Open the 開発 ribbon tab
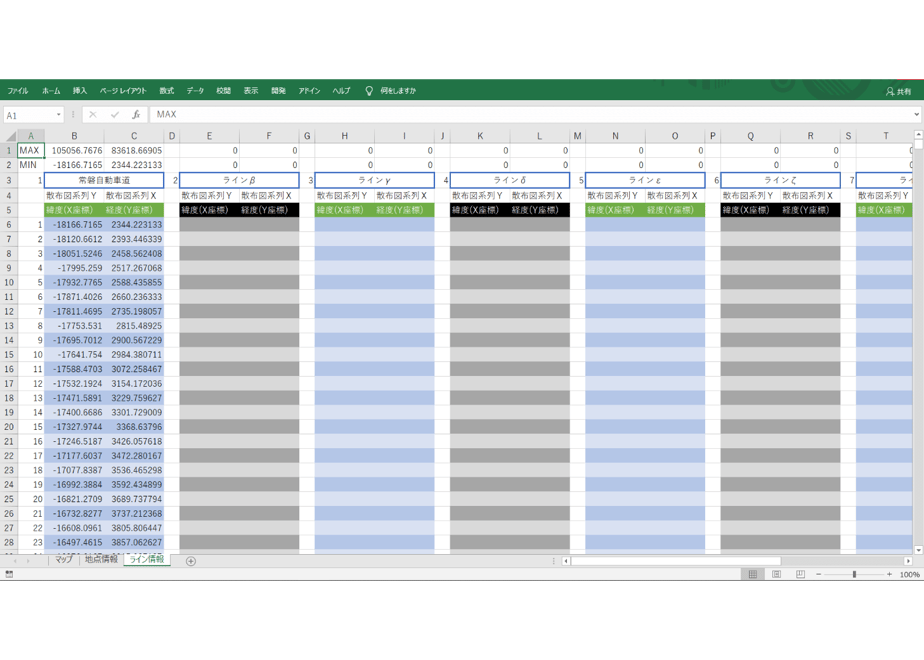Viewport: 924px width, 660px height. 278,91
